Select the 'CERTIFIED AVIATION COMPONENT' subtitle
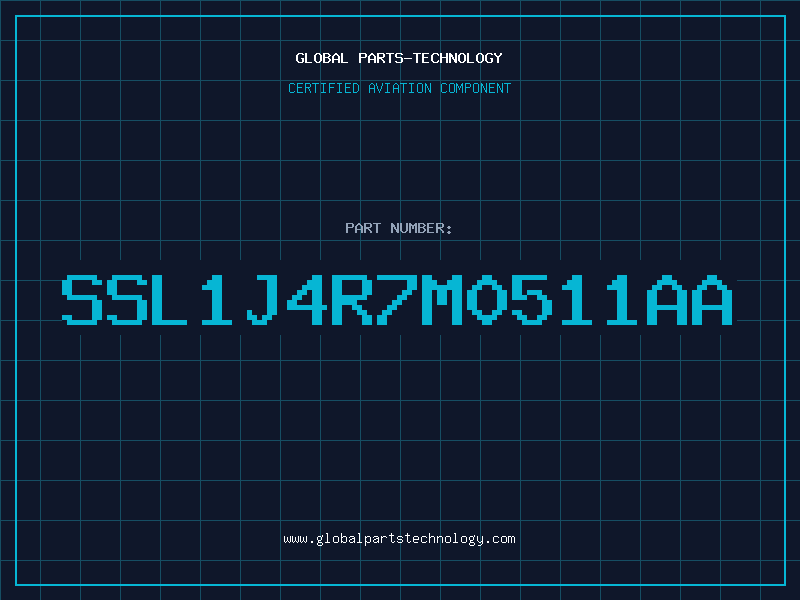 (399, 88)
